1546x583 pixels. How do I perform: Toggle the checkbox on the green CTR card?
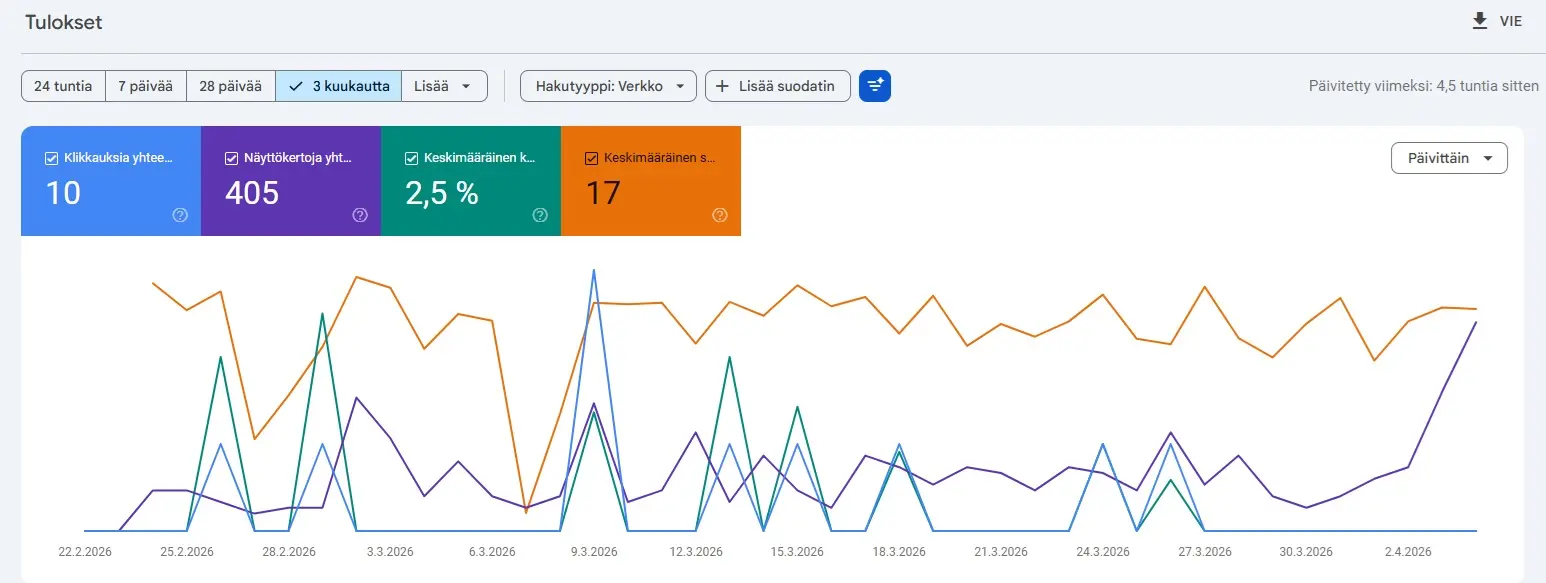pos(409,156)
